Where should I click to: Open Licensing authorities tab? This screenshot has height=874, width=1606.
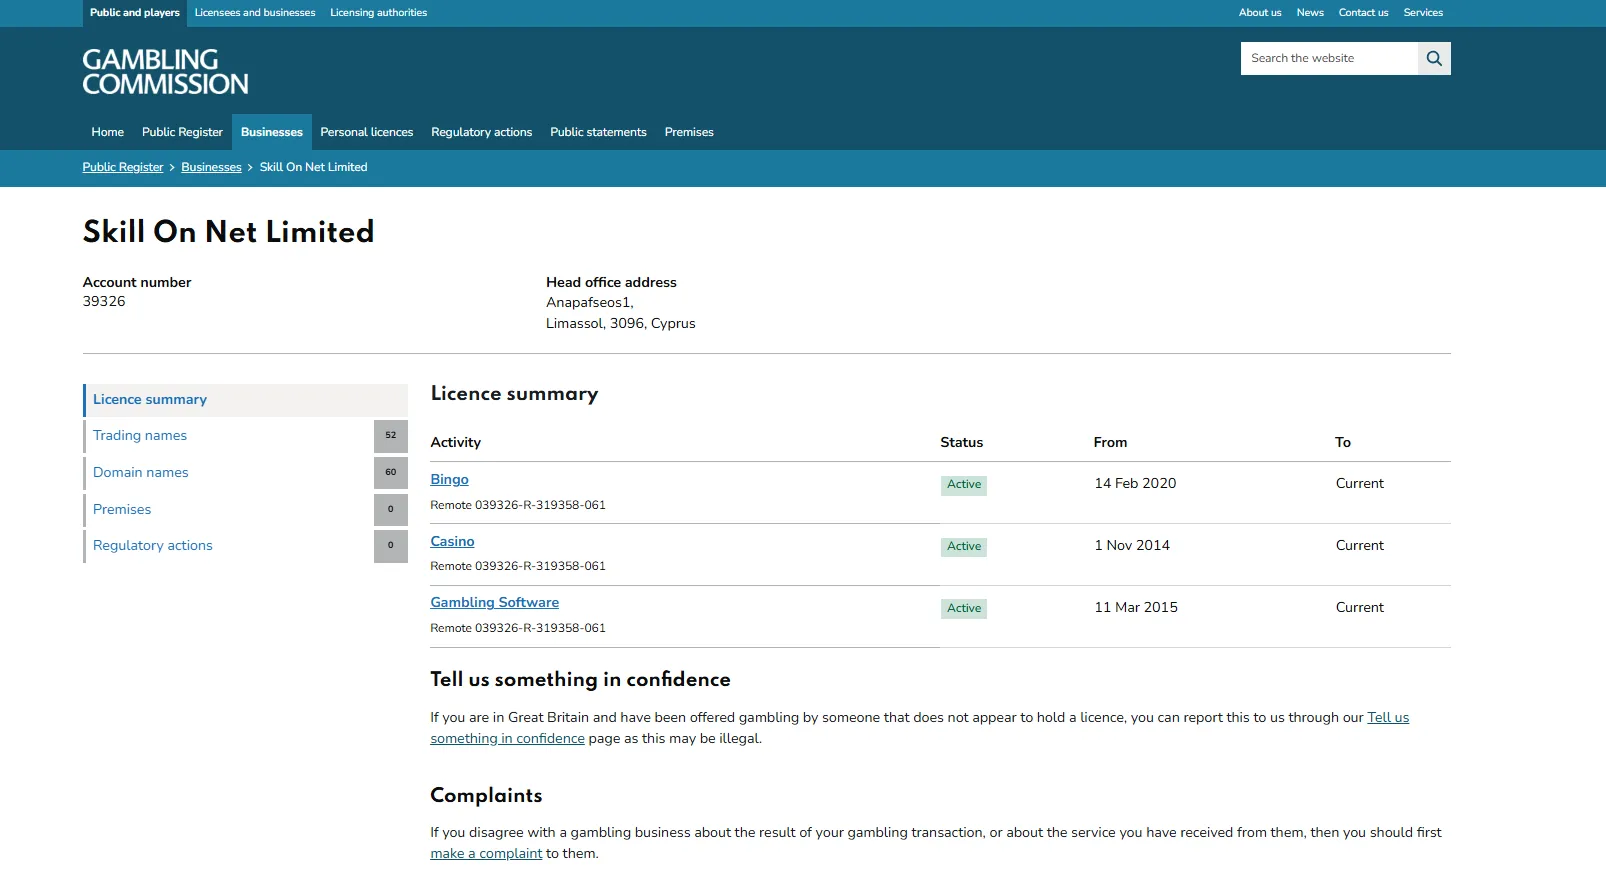pyautogui.click(x=379, y=13)
